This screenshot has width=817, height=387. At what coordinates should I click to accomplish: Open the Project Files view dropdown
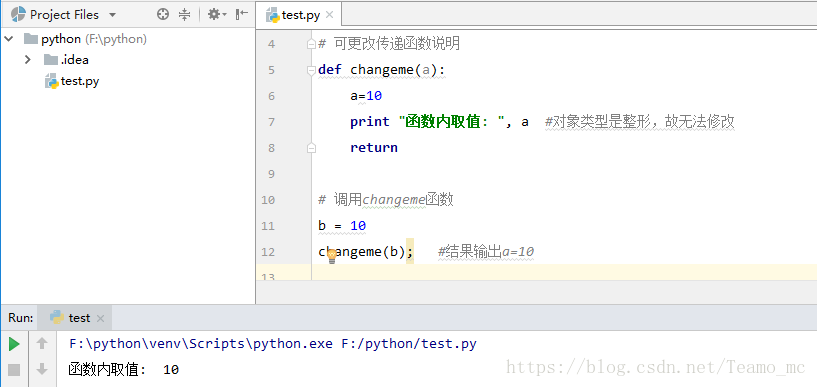[x=113, y=15]
